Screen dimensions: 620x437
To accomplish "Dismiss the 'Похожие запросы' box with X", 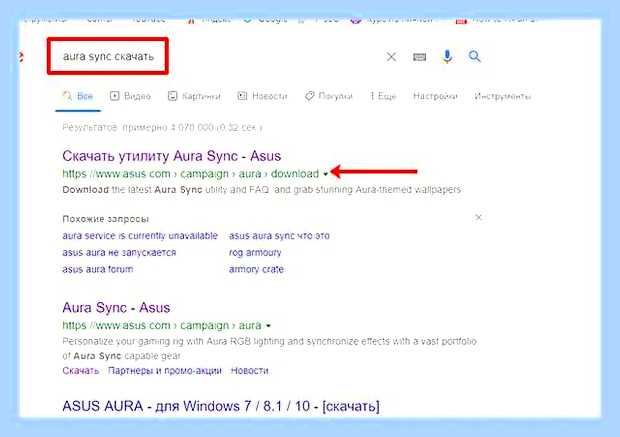I will coord(478,217).
